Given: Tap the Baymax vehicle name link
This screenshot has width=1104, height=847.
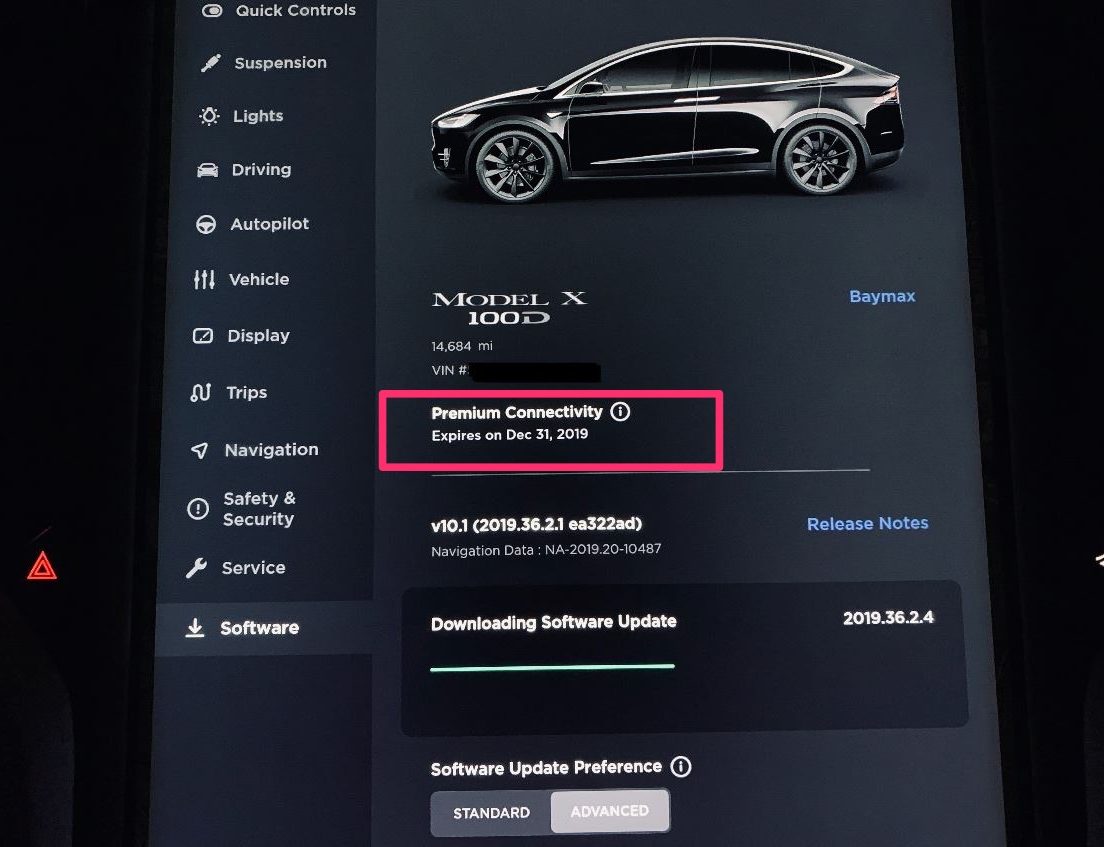Looking at the screenshot, I should tap(882, 296).
